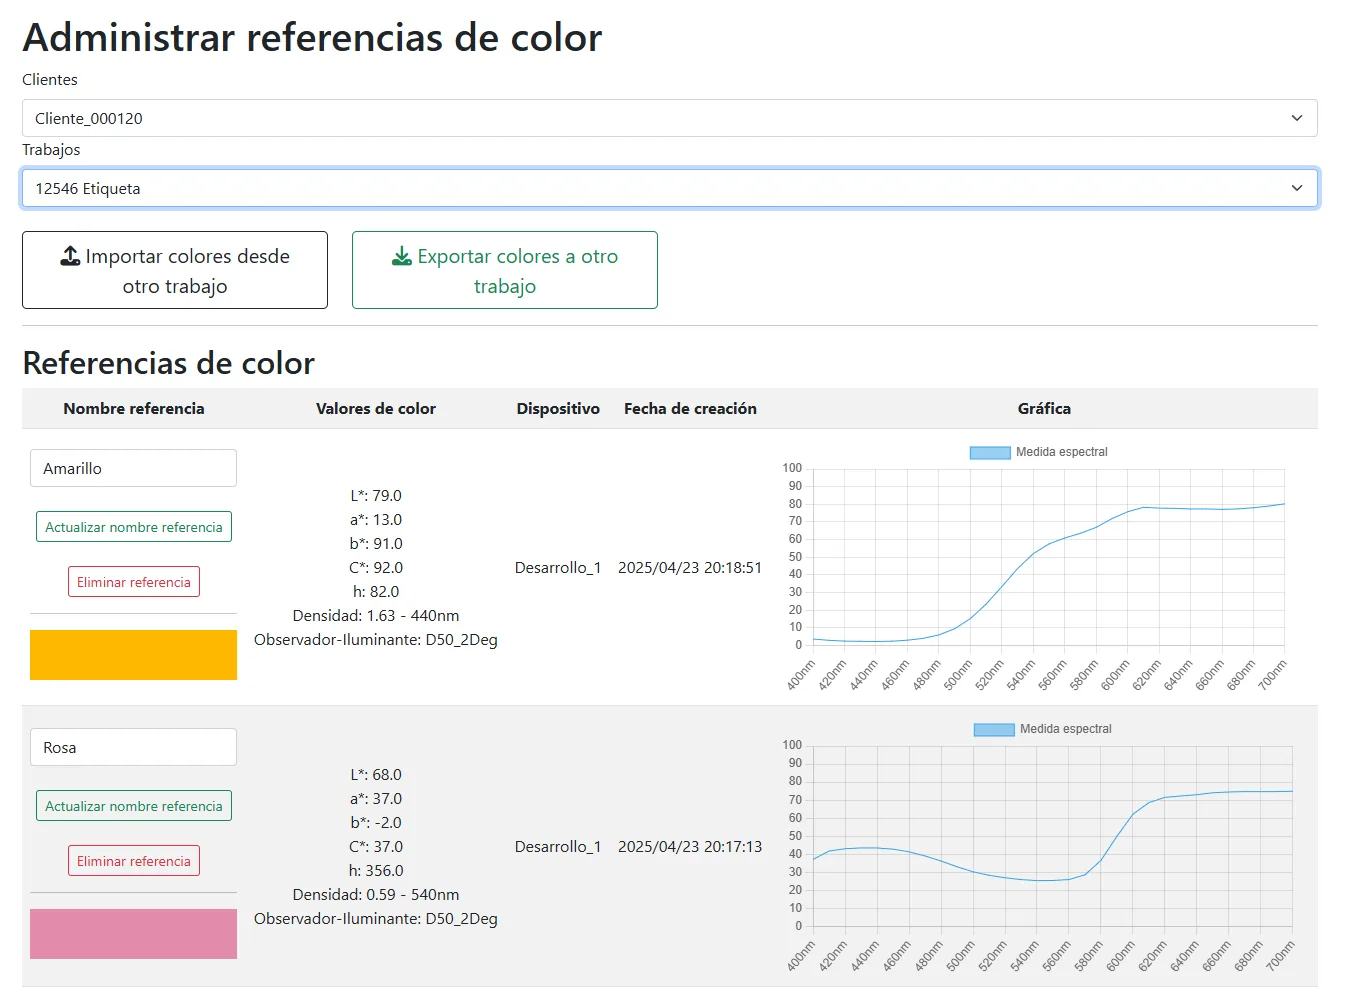Click Importar colores desde otro trabajo button
Image resolution: width=1345 pixels, height=998 pixels.
pos(175,270)
